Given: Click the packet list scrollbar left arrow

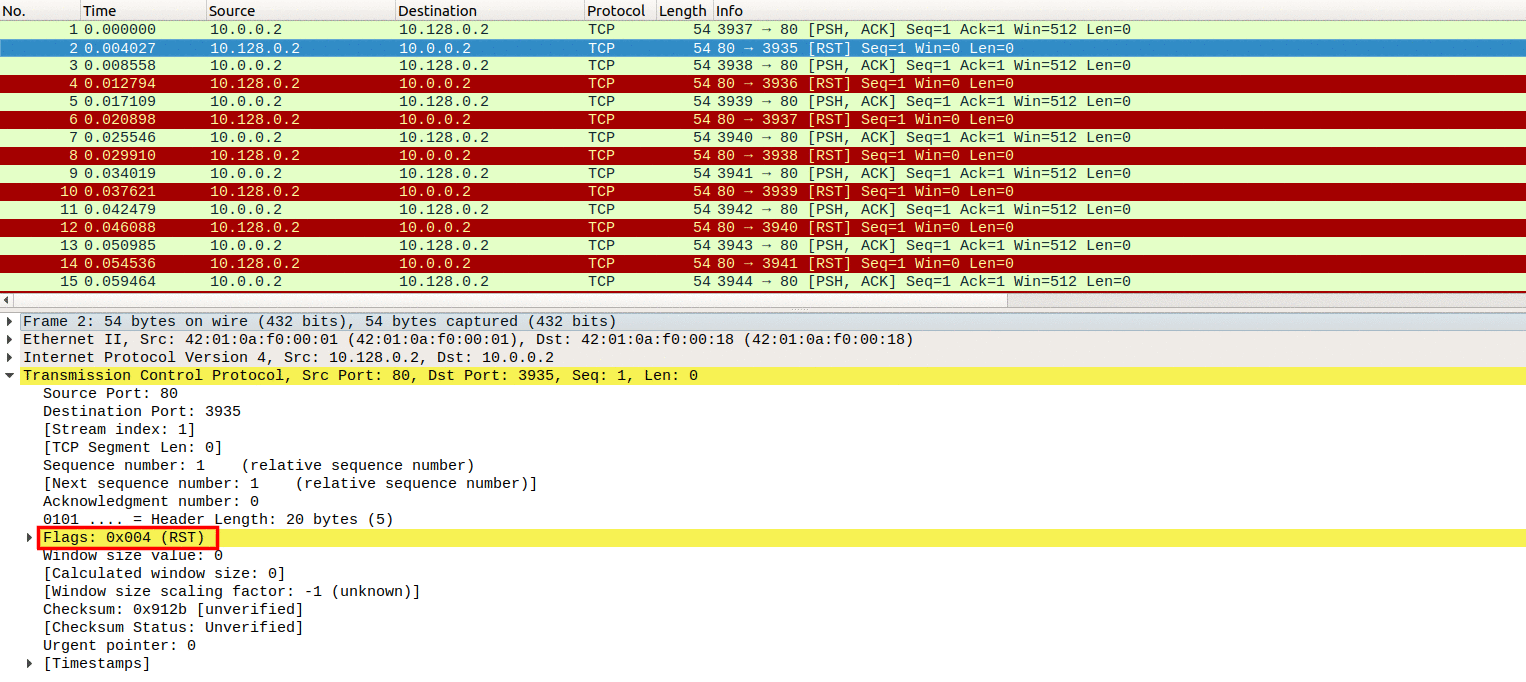Looking at the screenshot, I should 6,301.
